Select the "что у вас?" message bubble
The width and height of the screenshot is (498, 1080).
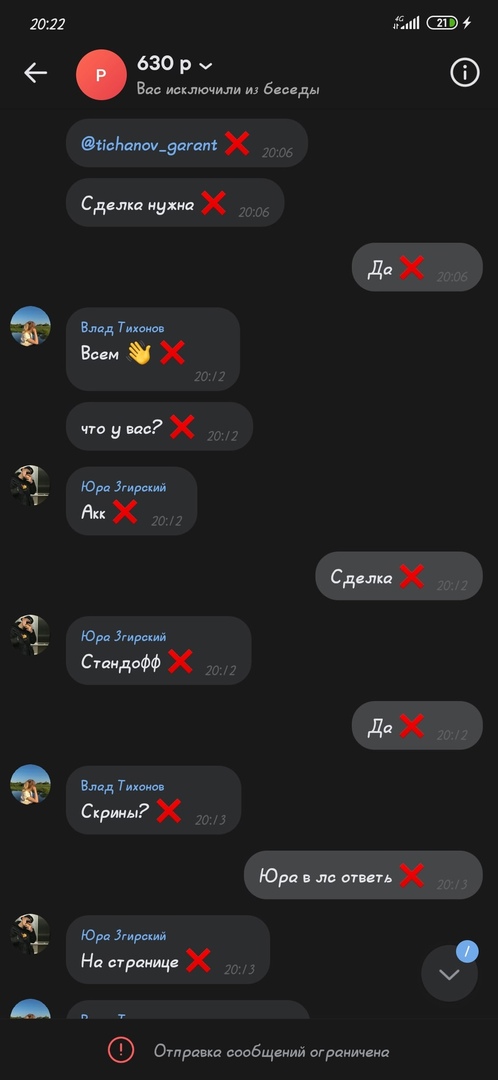[159, 426]
